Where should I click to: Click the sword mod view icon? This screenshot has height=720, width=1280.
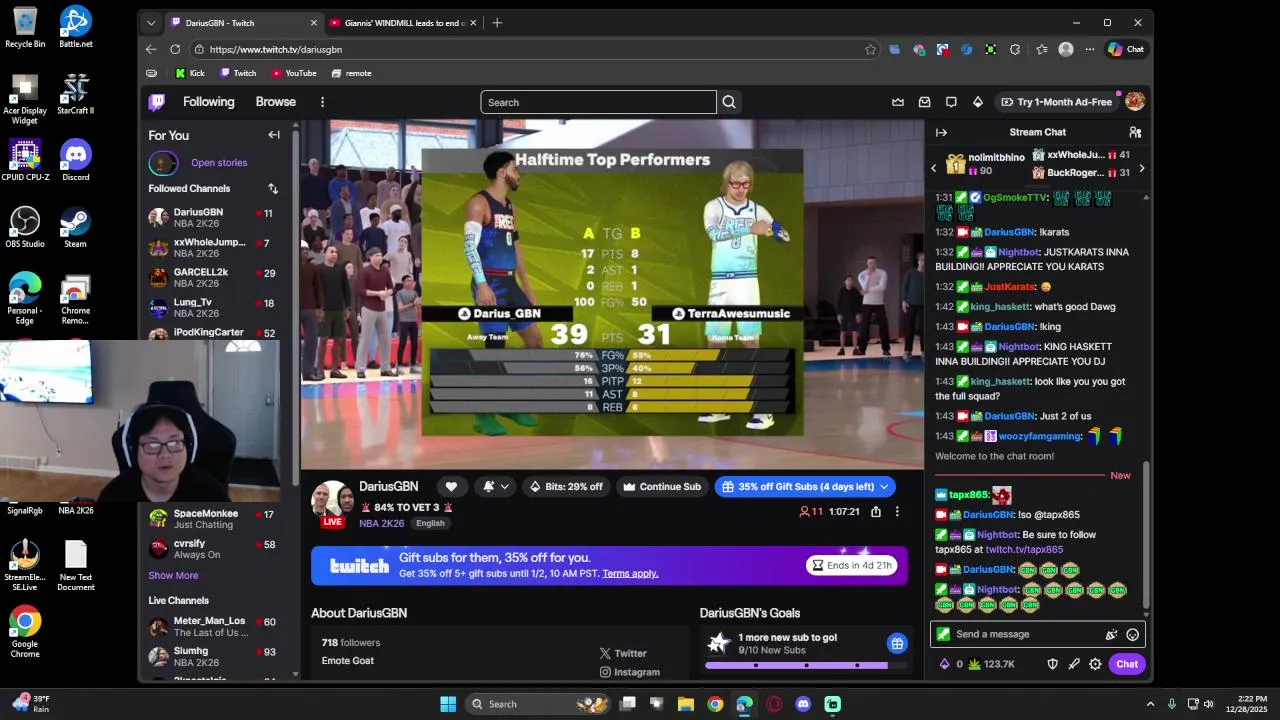(1074, 664)
